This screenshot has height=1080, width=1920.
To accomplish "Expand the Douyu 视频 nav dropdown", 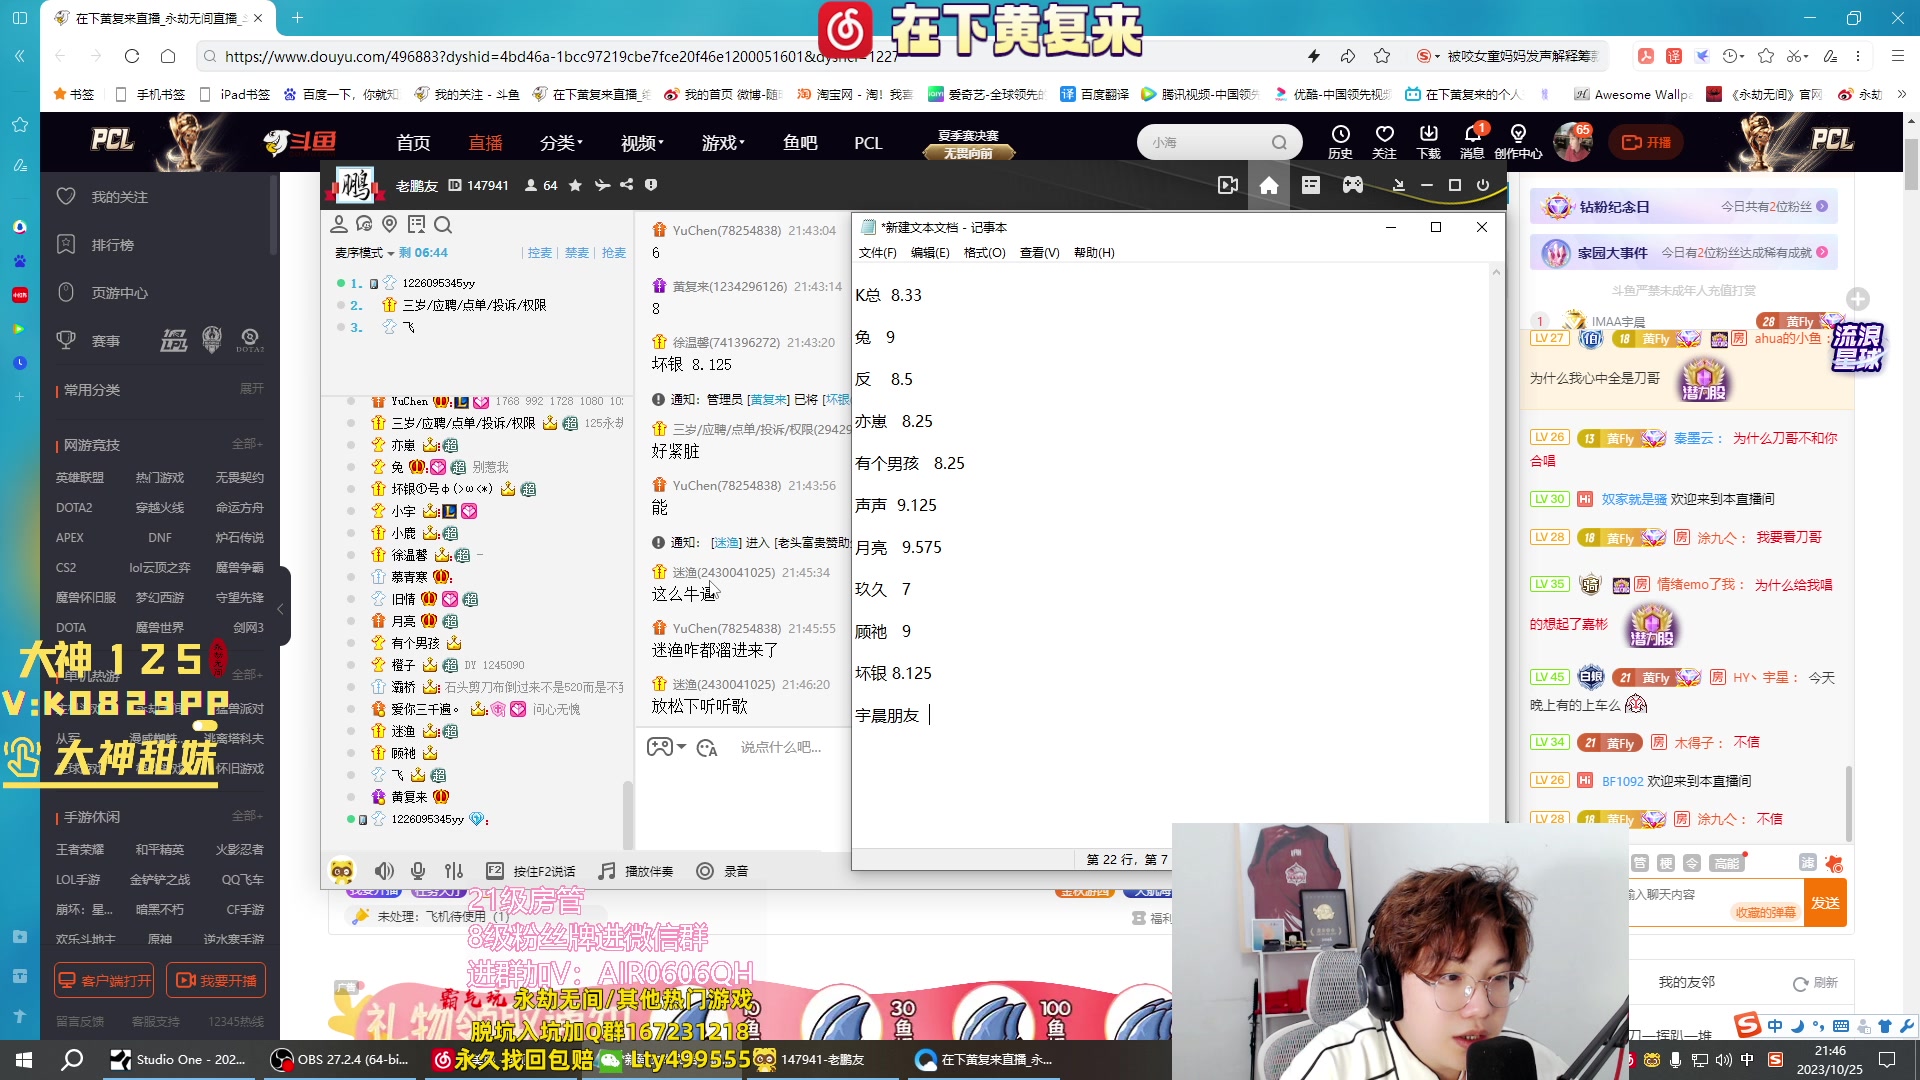I will click(642, 143).
